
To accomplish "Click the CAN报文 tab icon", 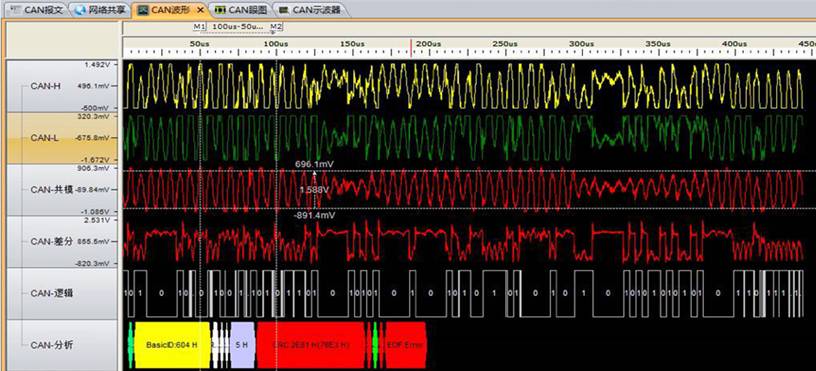I will 15,10.
